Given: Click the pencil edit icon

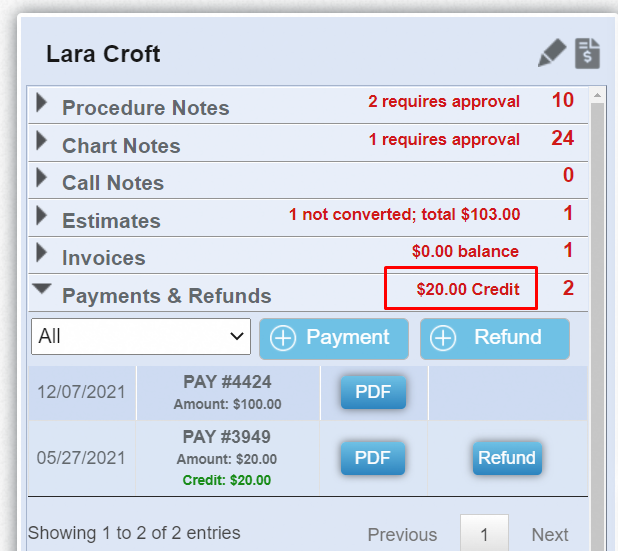Looking at the screenshot, I should pyautogui.click(x=552, y=53).
